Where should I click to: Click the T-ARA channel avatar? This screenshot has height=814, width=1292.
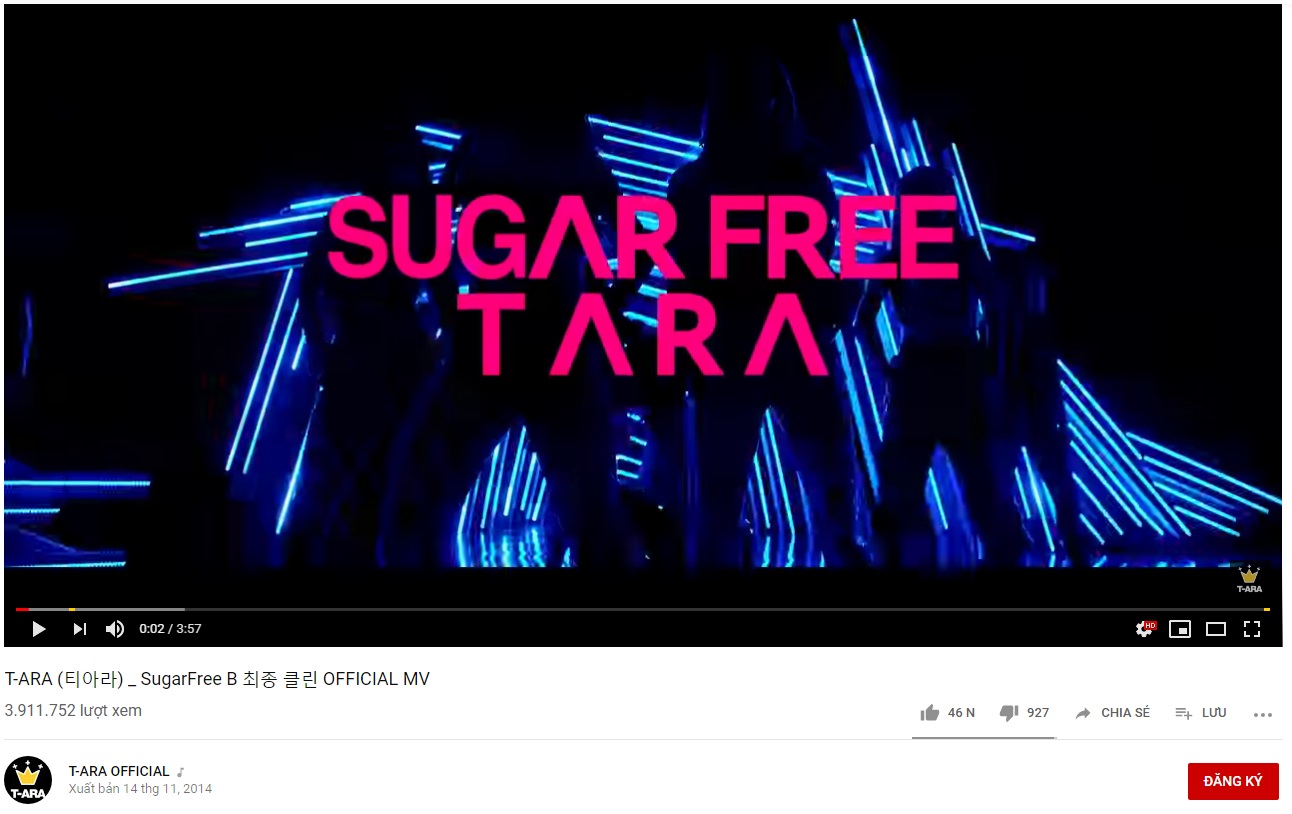coord(28,780)
